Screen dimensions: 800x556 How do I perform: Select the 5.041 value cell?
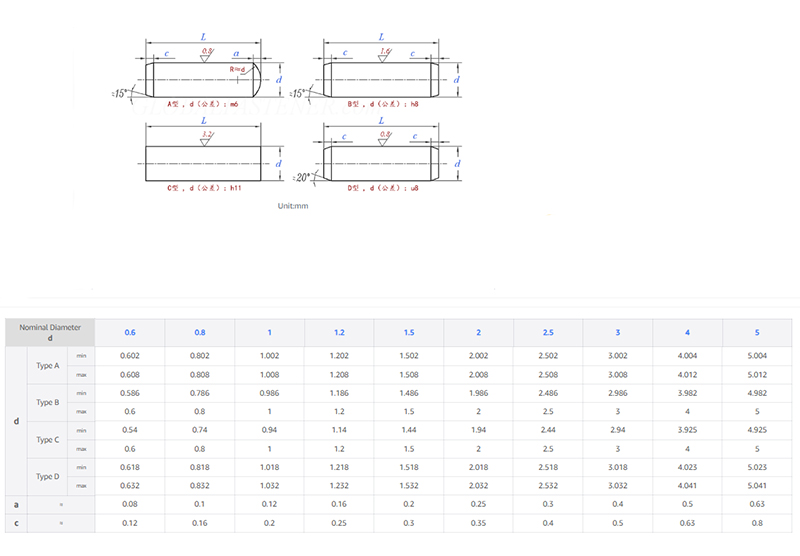click(757, 486)
